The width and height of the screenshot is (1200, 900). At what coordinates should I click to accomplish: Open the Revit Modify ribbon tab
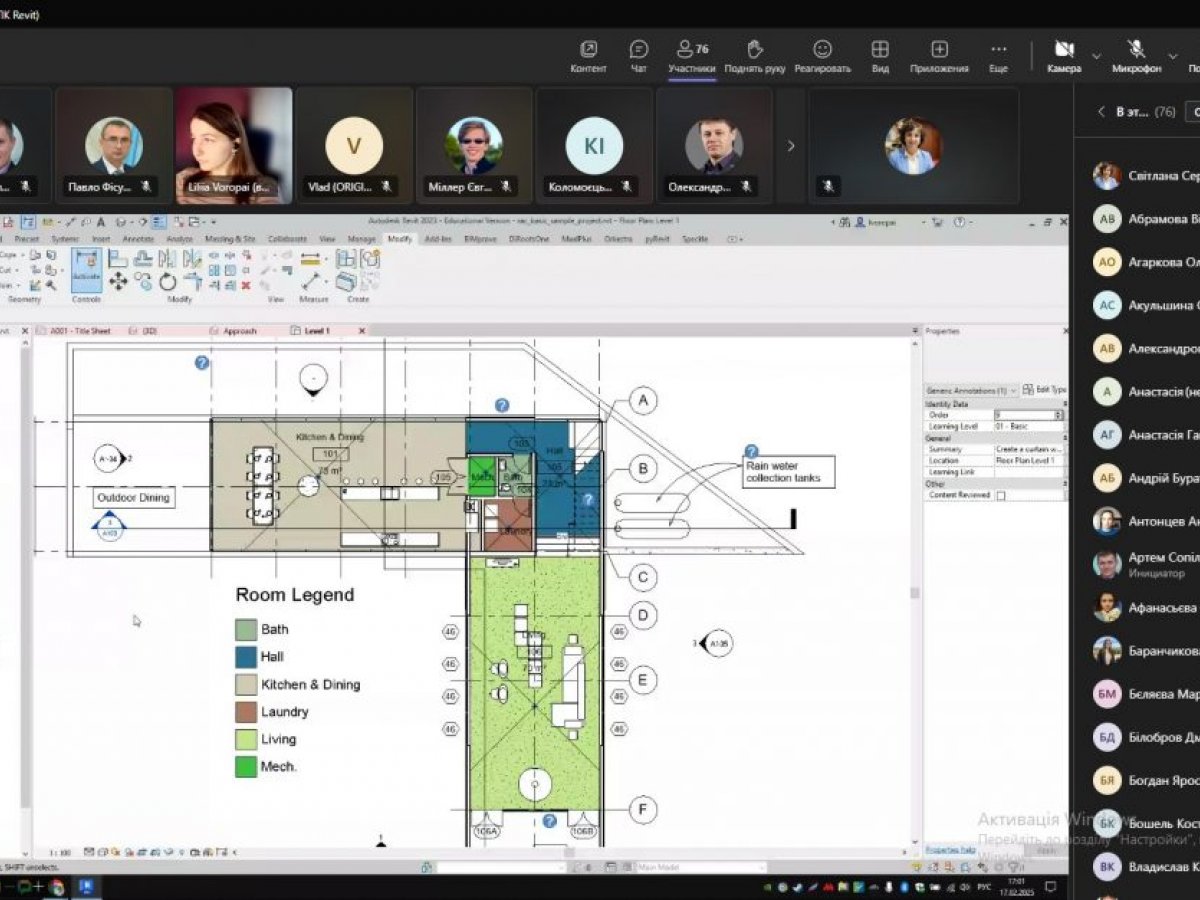pyautogui.click(x=399, y=239)
